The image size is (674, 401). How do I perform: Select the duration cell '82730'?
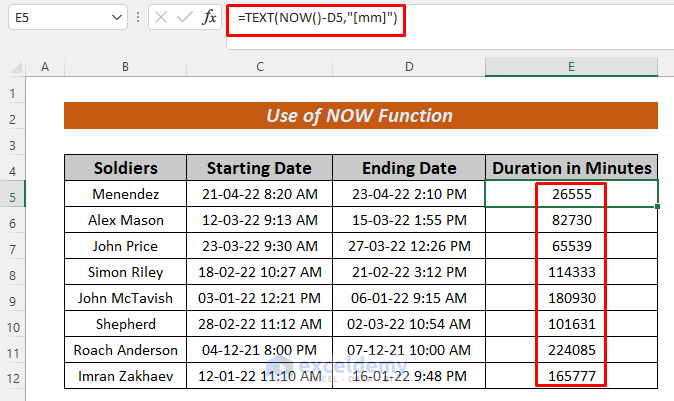tap(572, 220)
